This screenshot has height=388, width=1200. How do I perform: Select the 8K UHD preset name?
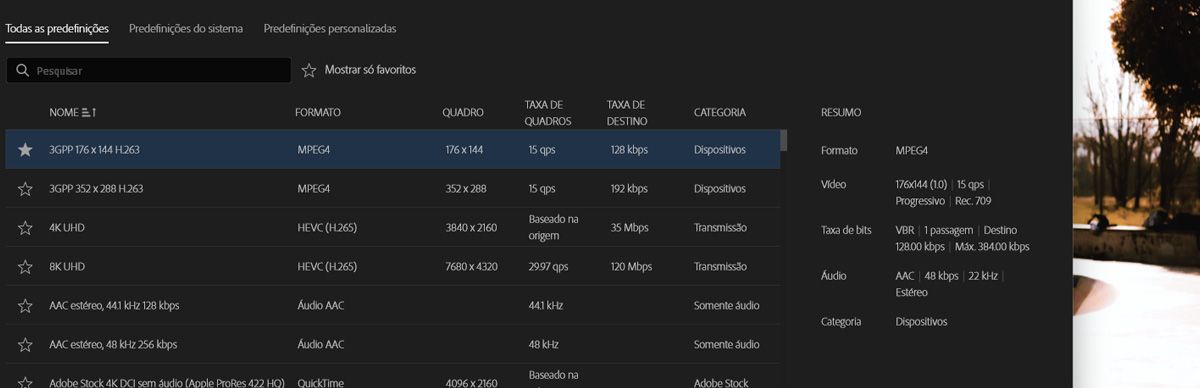67,266
